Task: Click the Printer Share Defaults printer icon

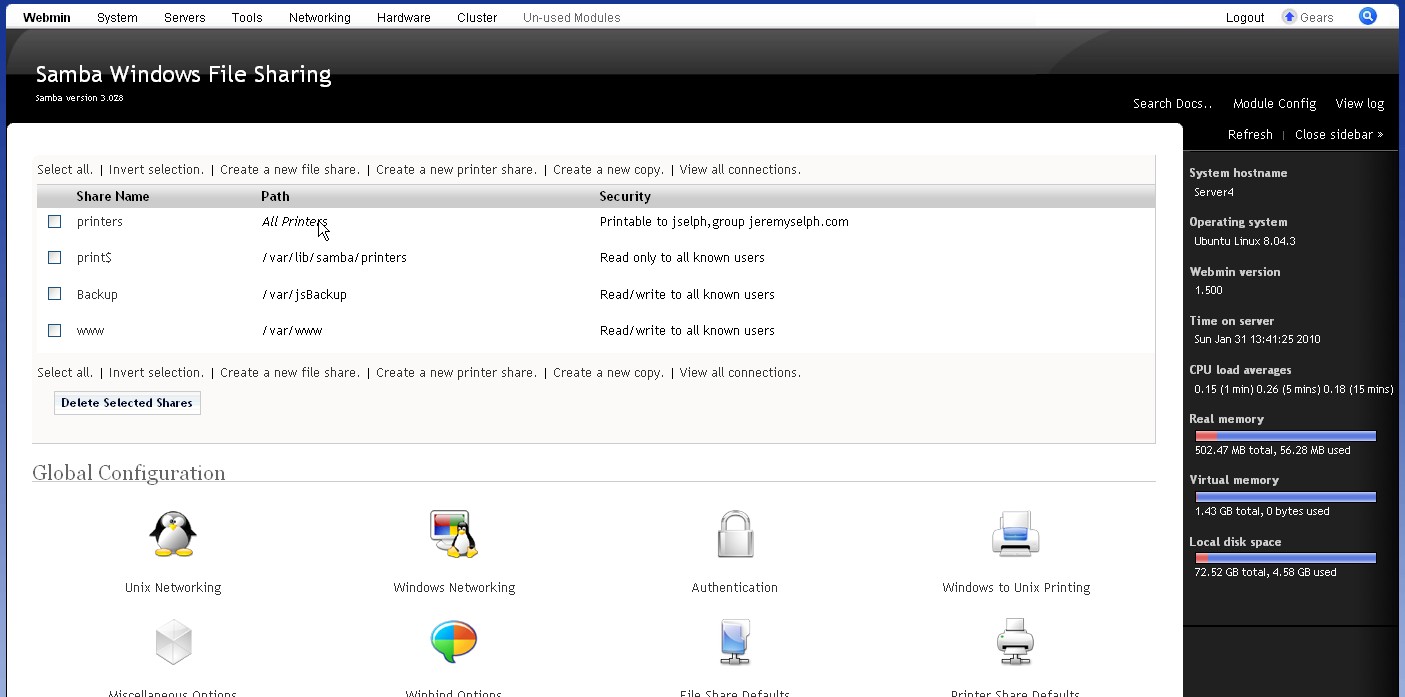Action: tap(1016, 642)
